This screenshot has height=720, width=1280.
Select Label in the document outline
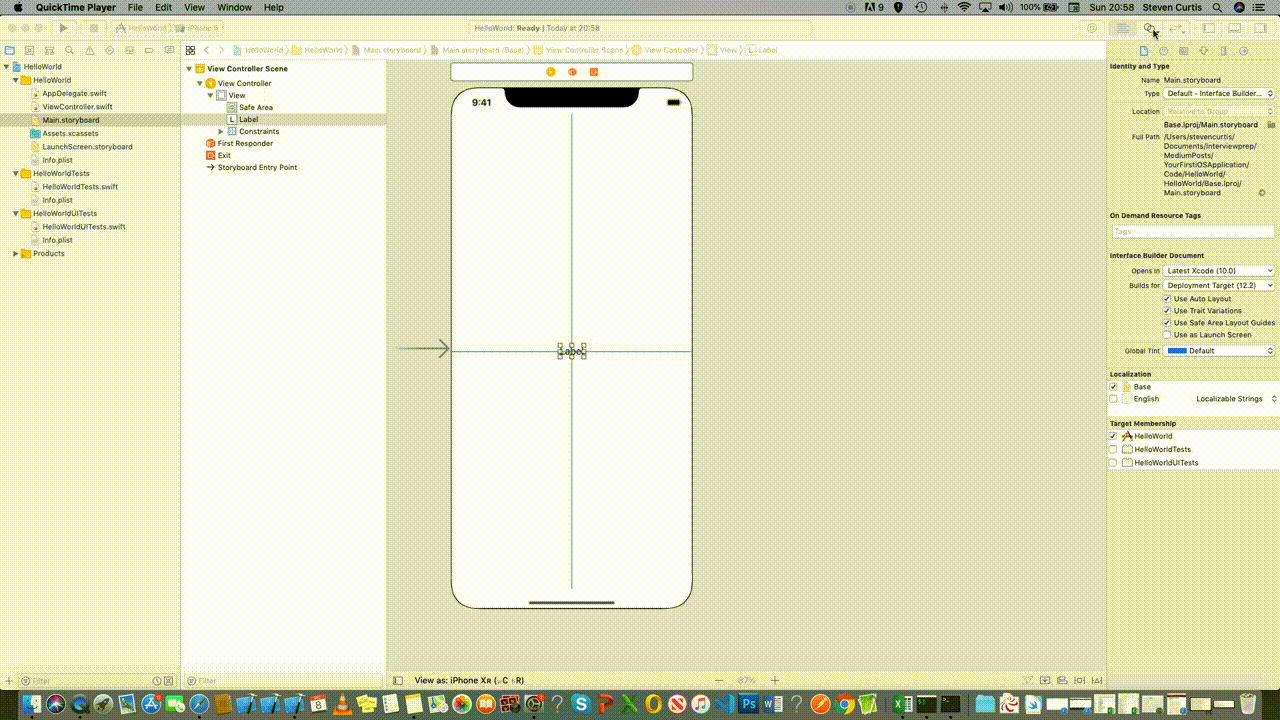[248, 119]
